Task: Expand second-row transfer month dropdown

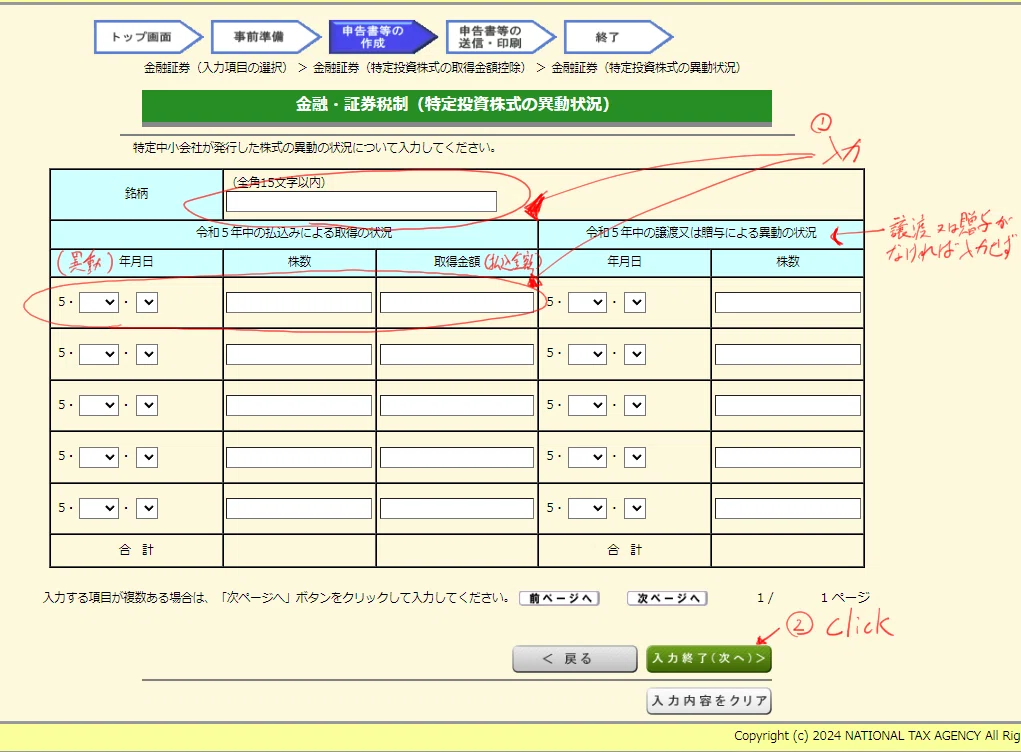Action: pyautogui.click(x=587, y=354)
